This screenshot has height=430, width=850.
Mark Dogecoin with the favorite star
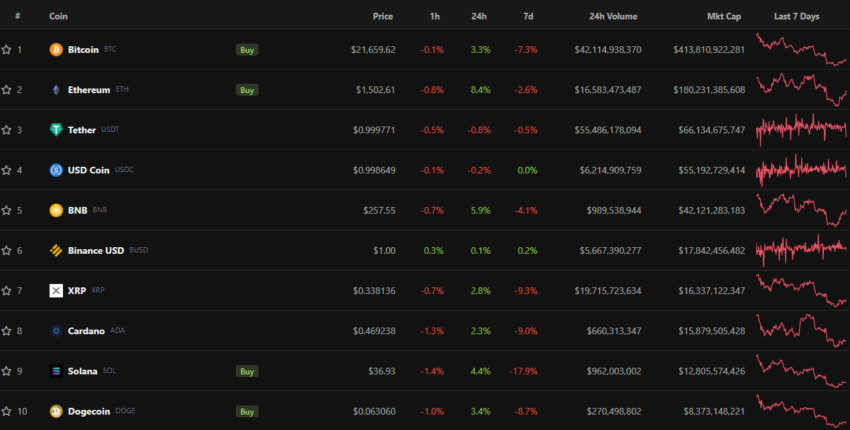(7, 411)
